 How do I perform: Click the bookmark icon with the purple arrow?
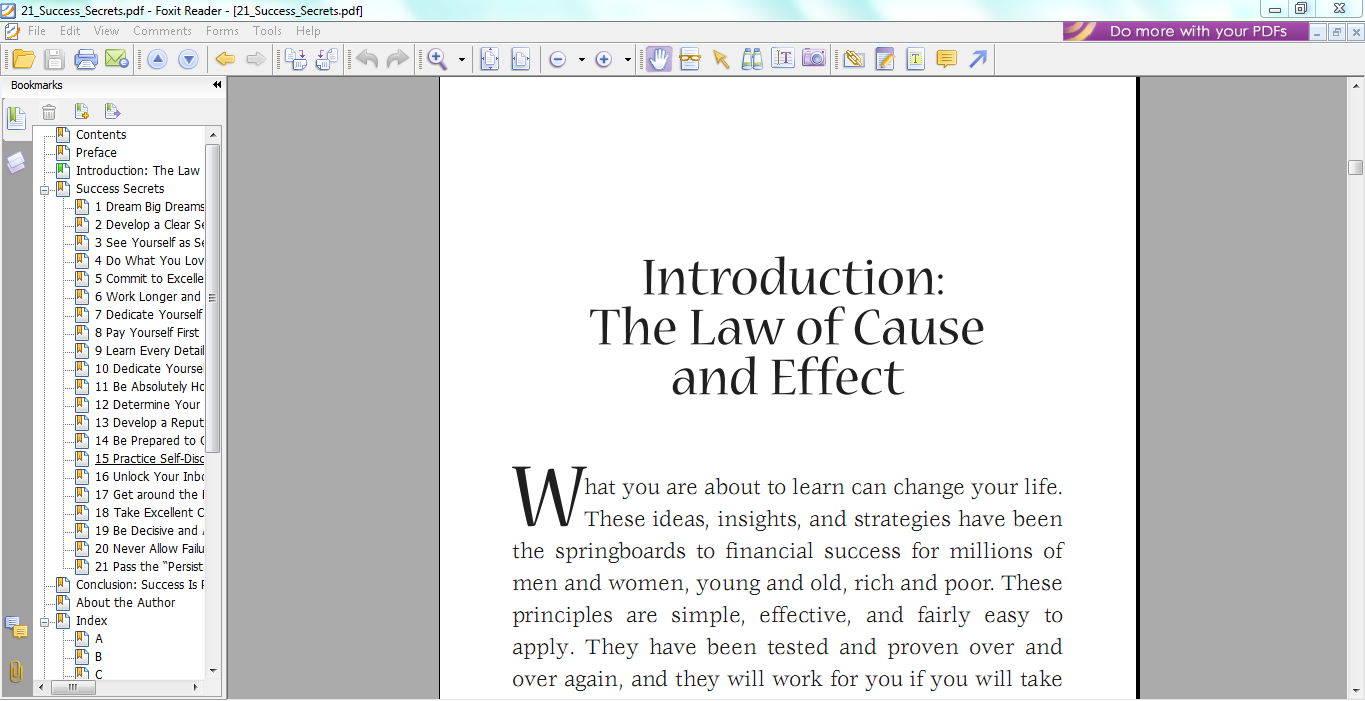[x=112, y=112]
